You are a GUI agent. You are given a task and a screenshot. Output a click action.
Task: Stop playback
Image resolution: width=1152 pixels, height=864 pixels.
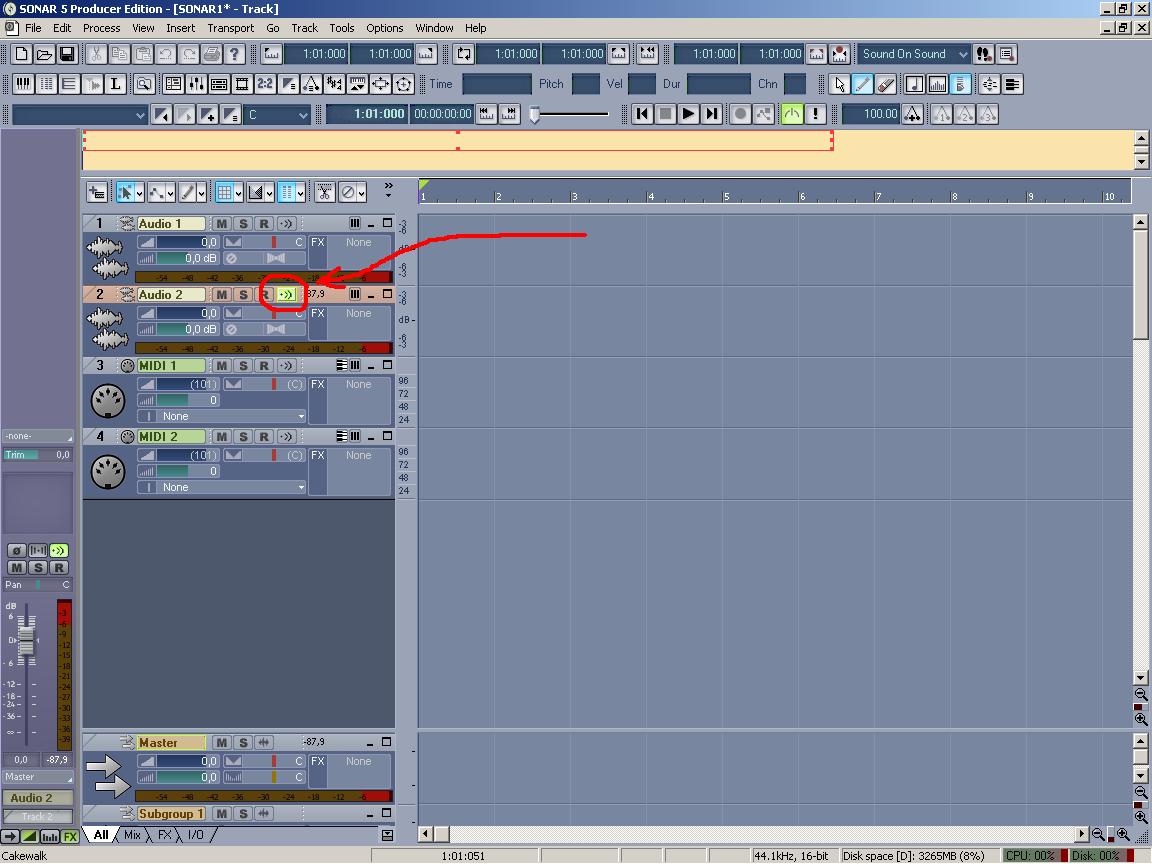point(665,115)
